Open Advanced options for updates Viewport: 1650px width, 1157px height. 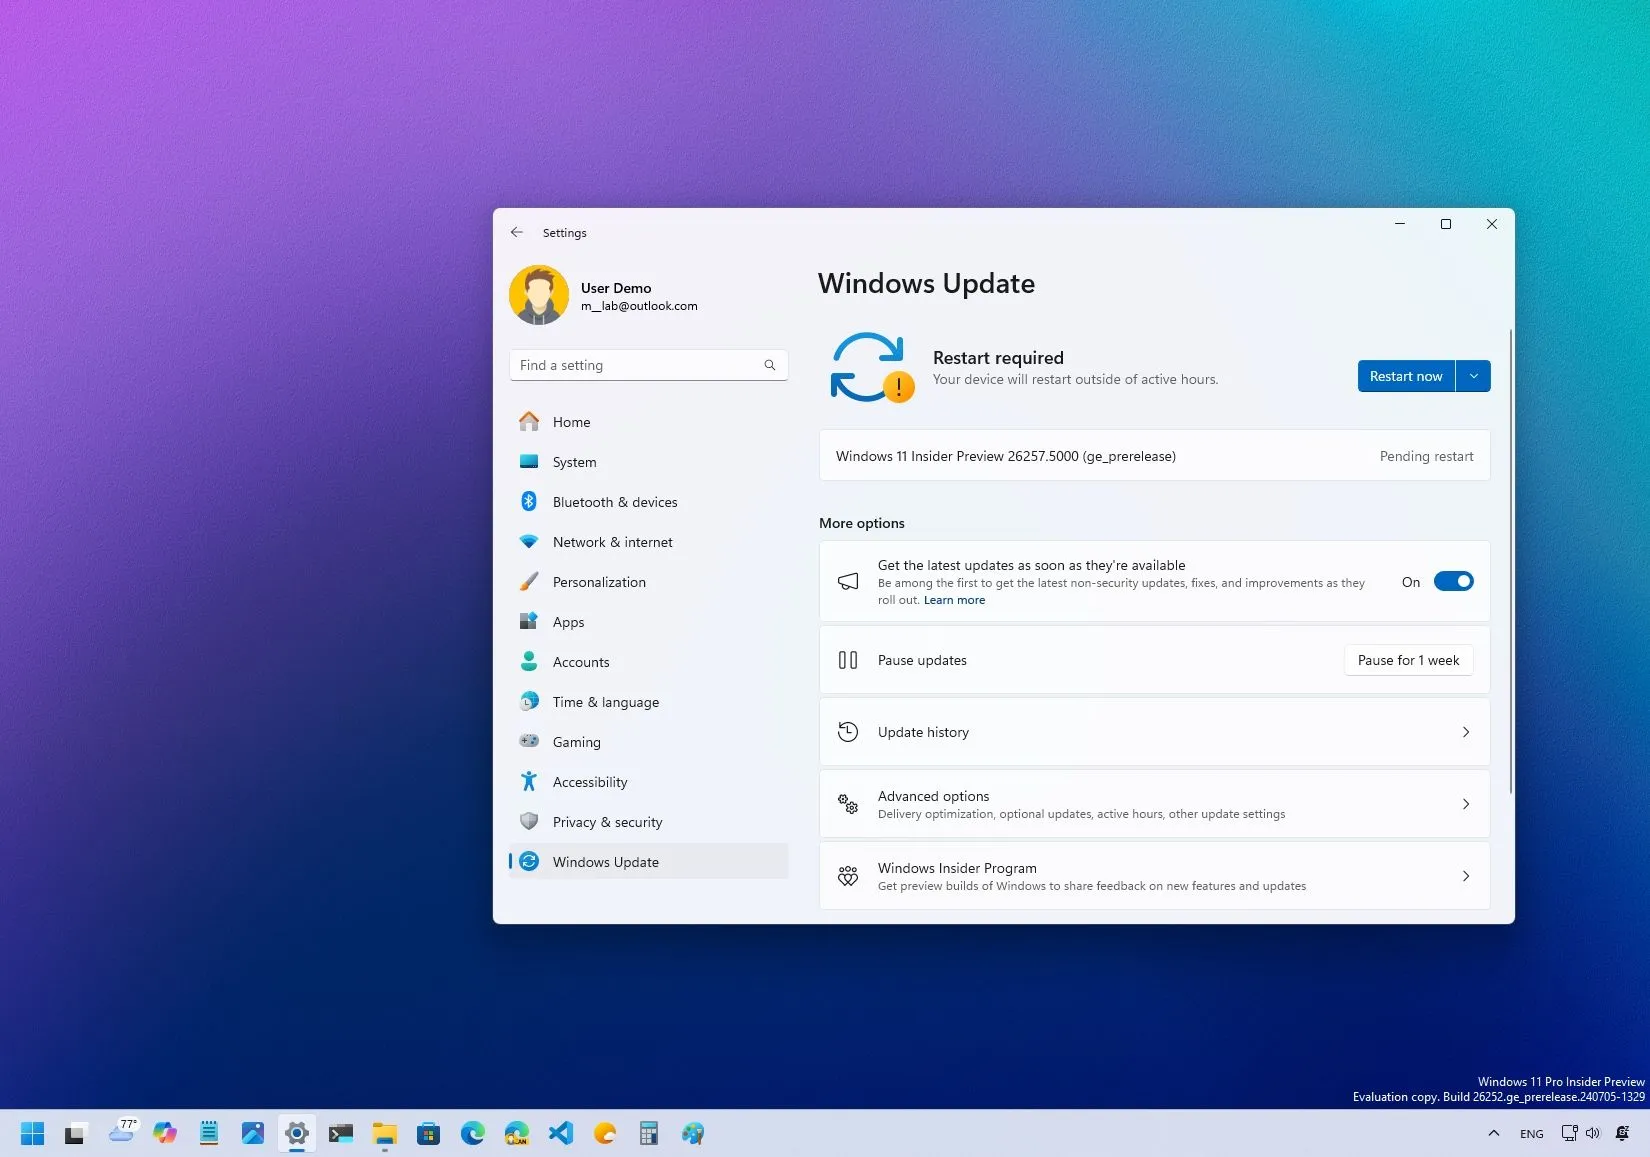pos(1152,803)
